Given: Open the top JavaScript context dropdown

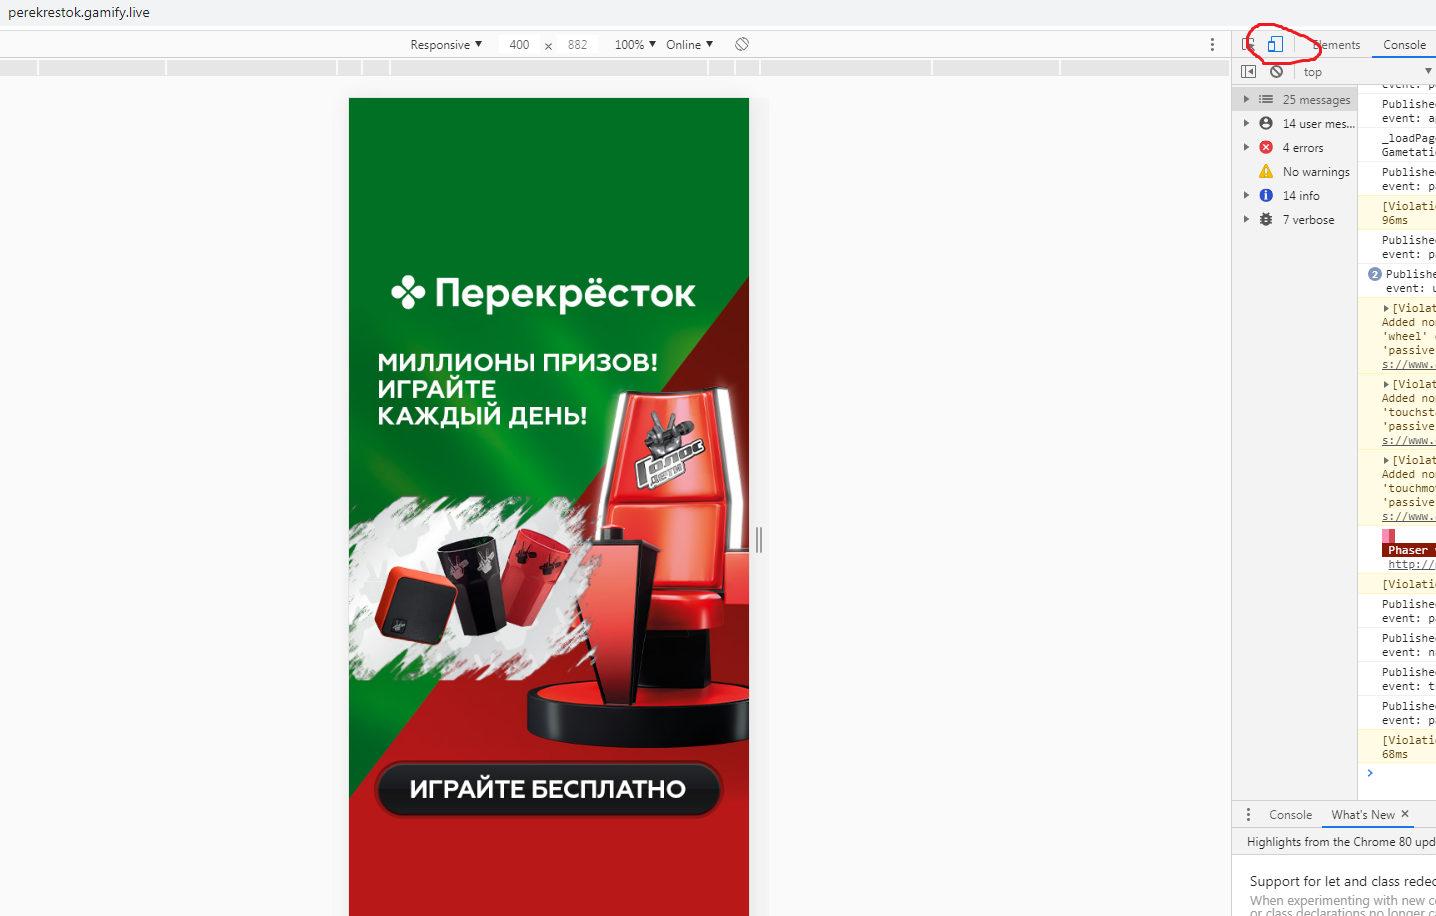Looking at the screenshot, I should pos(1367,71).
